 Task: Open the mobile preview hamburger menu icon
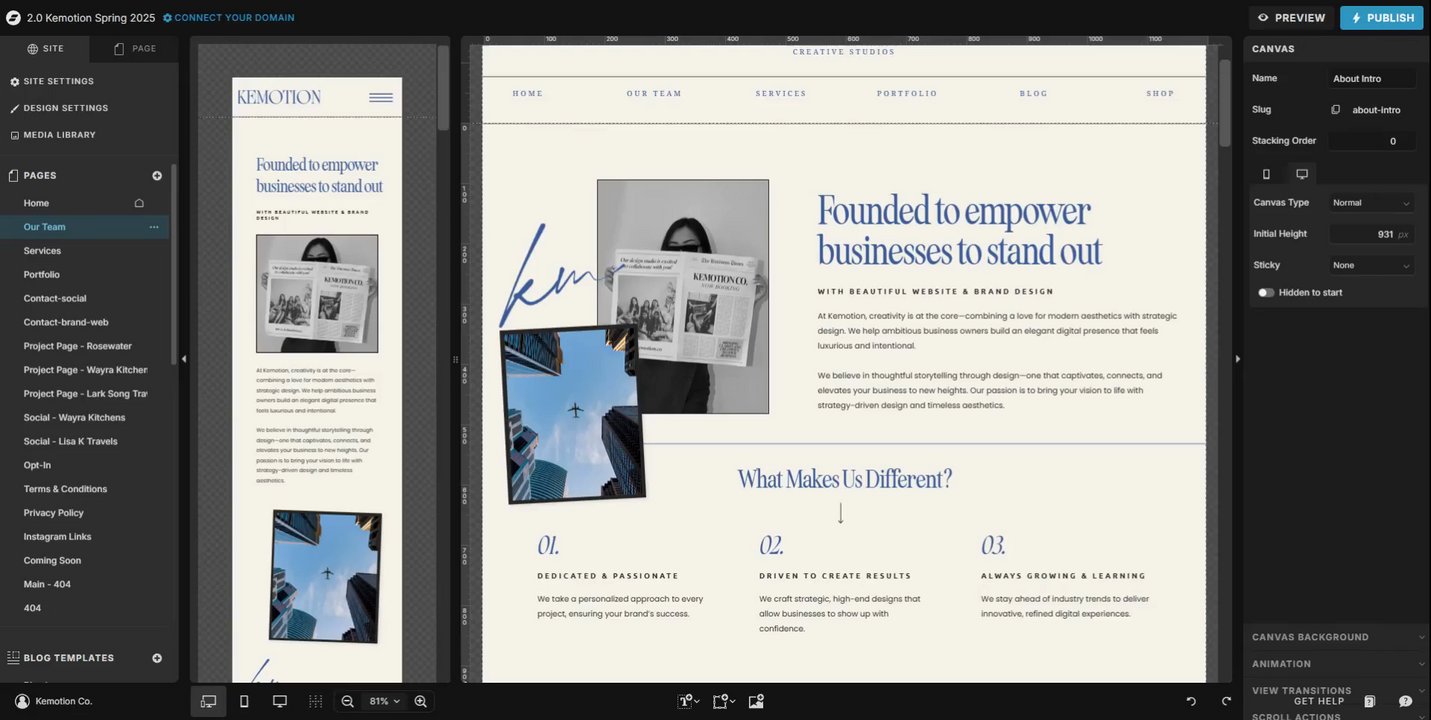click(x=380, y=98)
